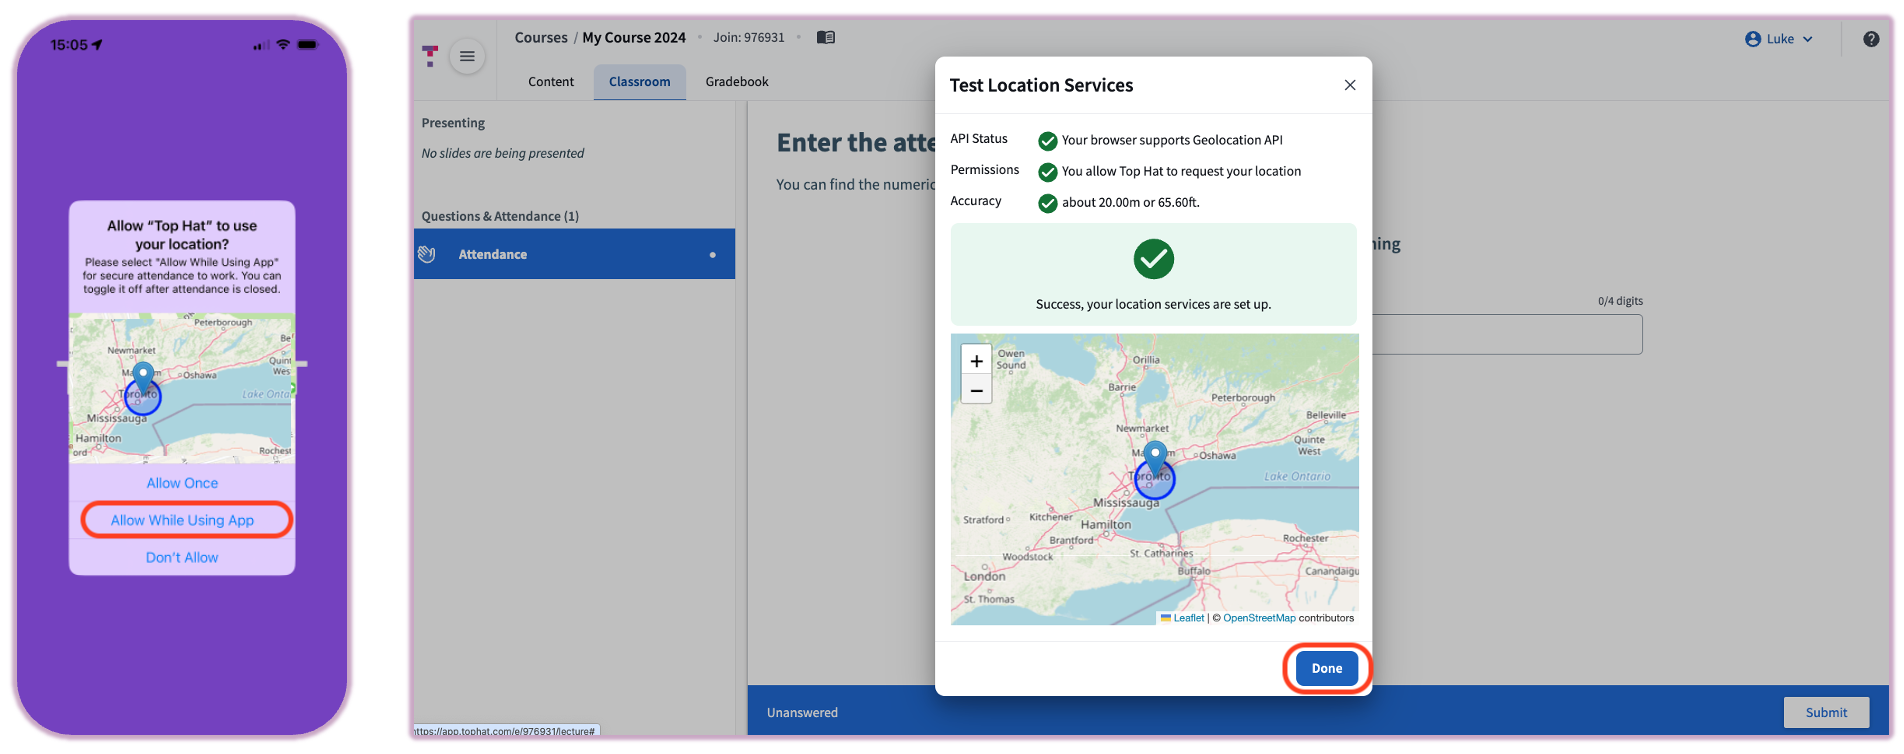This screenshot has width=1904, height=754.
Task: Switch to the Gradebook tab
Action: click(737, 82)
